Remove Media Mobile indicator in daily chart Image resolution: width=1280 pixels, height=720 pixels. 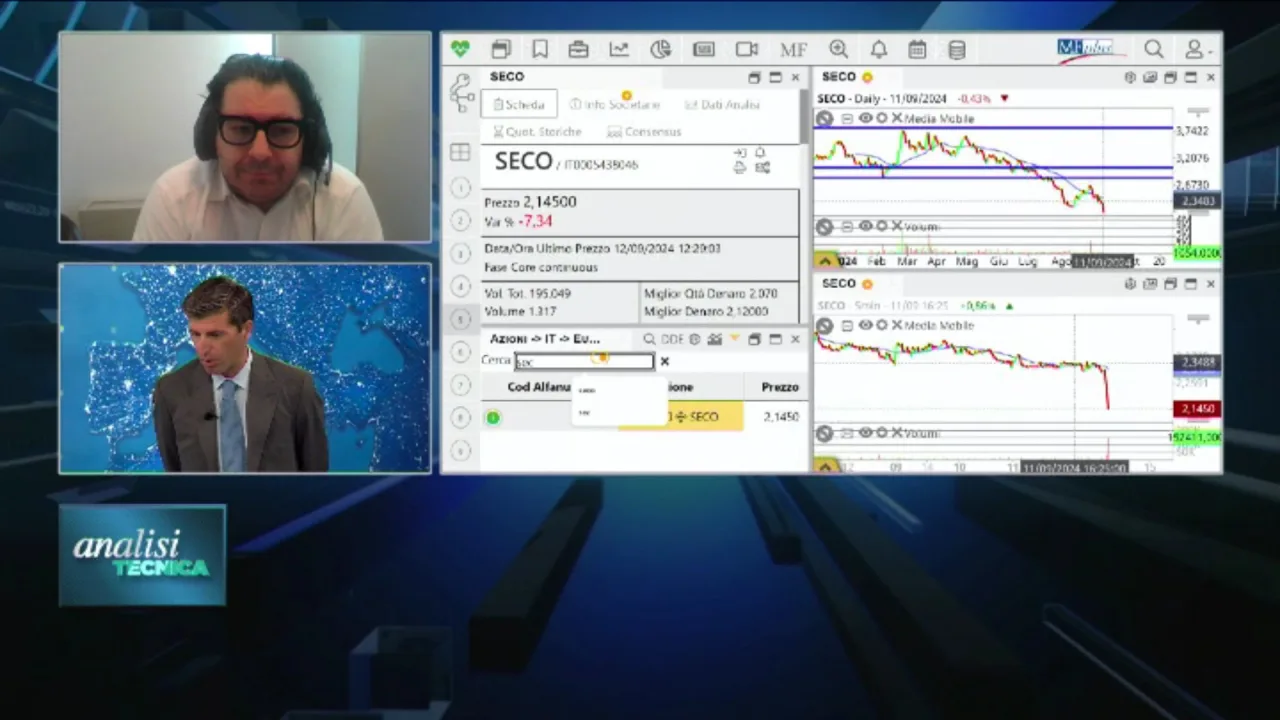(x=897, y=118)
